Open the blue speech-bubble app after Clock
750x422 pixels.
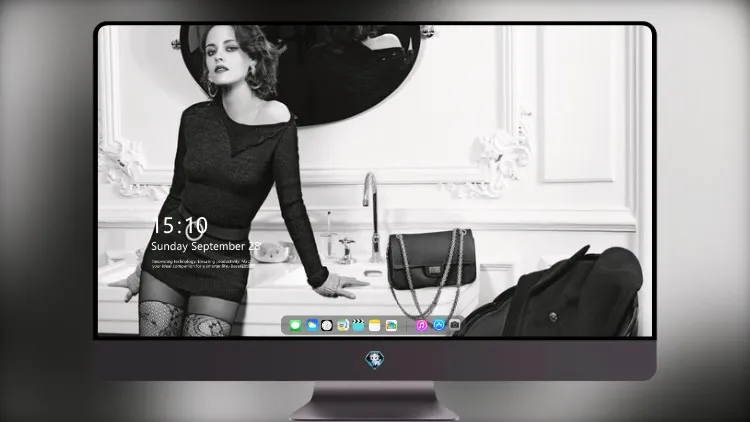343,326
